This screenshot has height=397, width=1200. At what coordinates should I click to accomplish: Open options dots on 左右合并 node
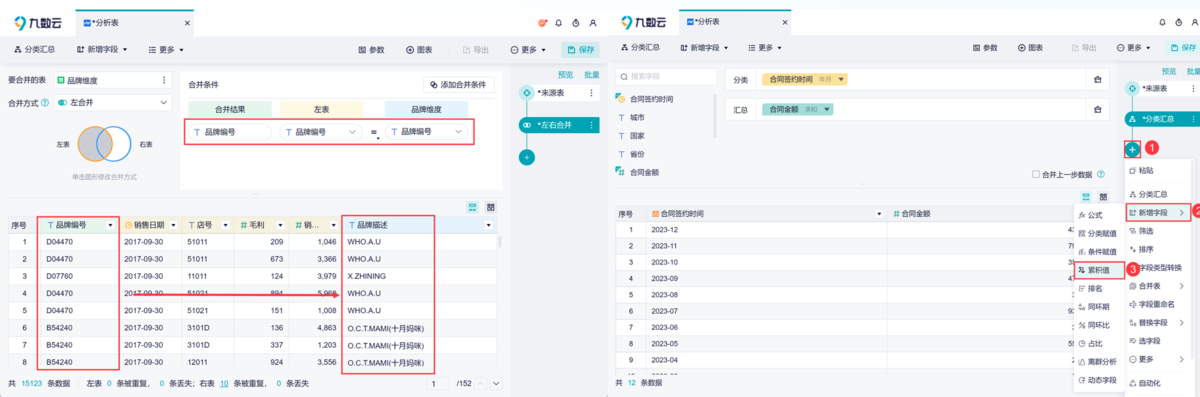tap(592, 125)
